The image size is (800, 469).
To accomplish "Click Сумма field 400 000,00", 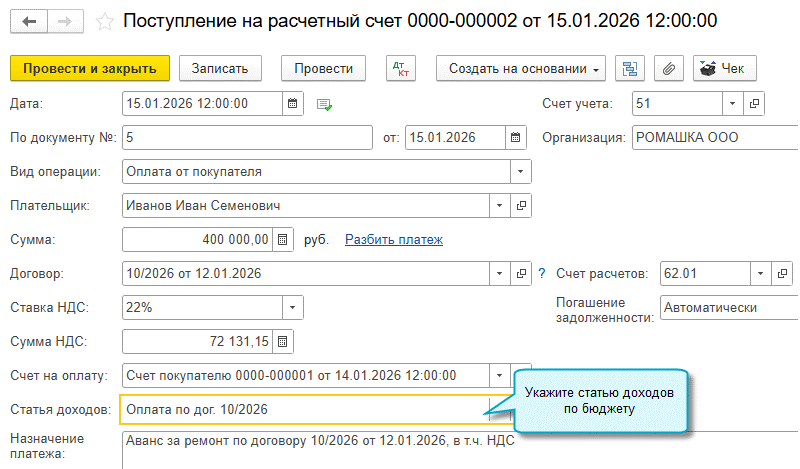I will (198, 239).
